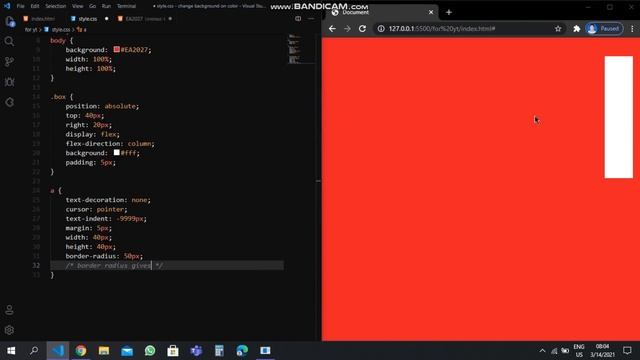Click the #EA2027 red color swatch
Viewport: 640px width, 360px height.
pyautogui.click(x=117, y=49)
